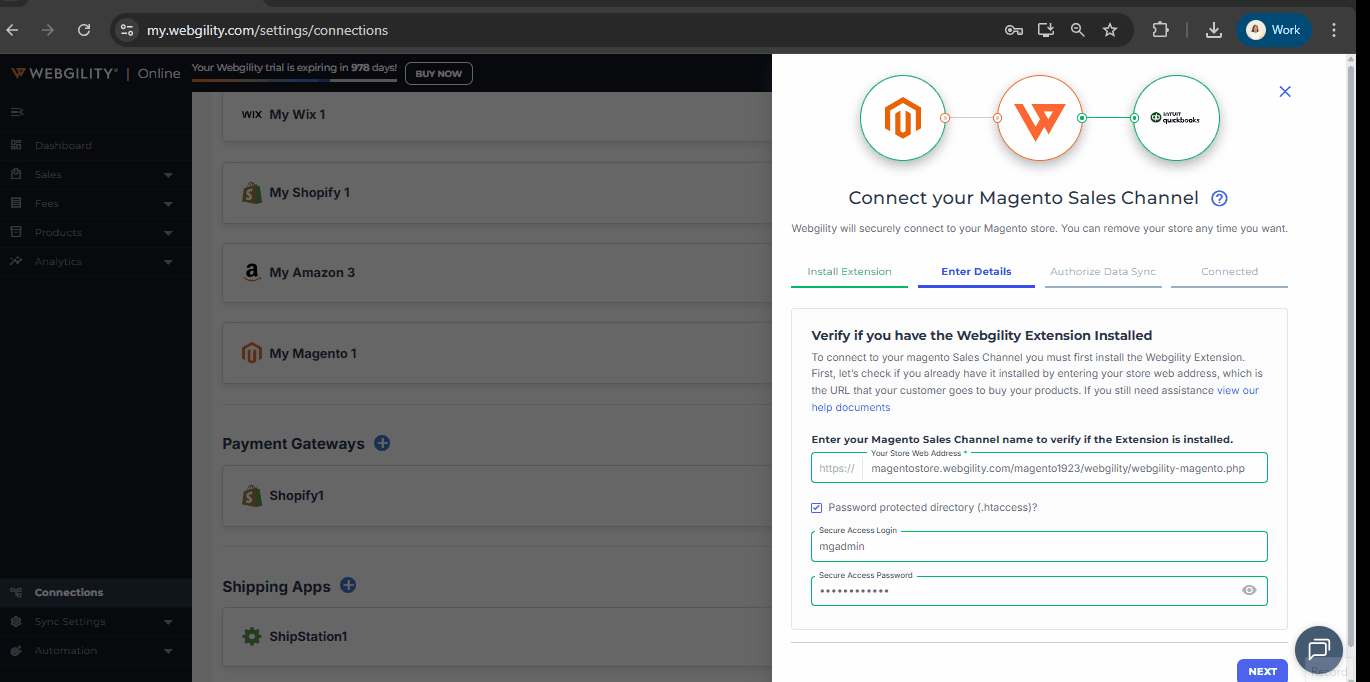
Task: Click the trial expiry progress bar
Action: 294,80
